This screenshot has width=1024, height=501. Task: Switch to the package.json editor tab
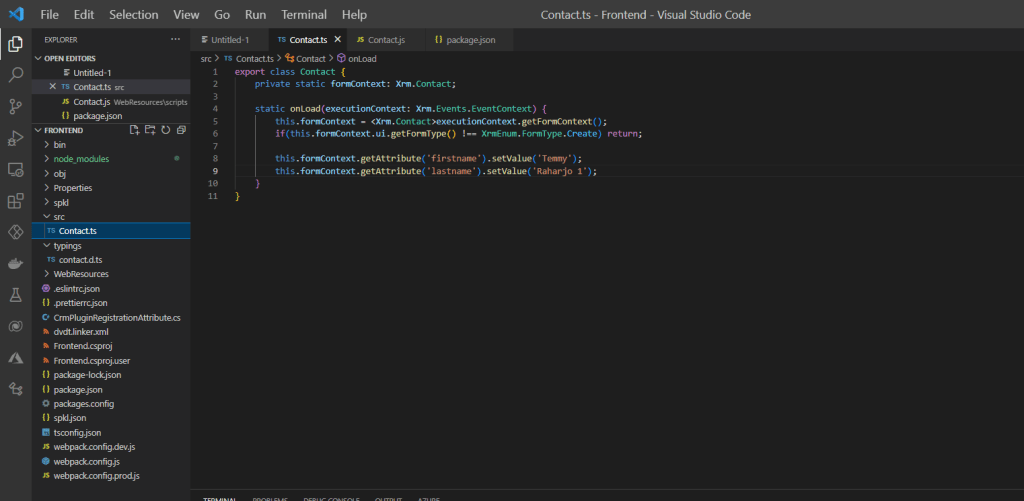click(x=469, y=40)
